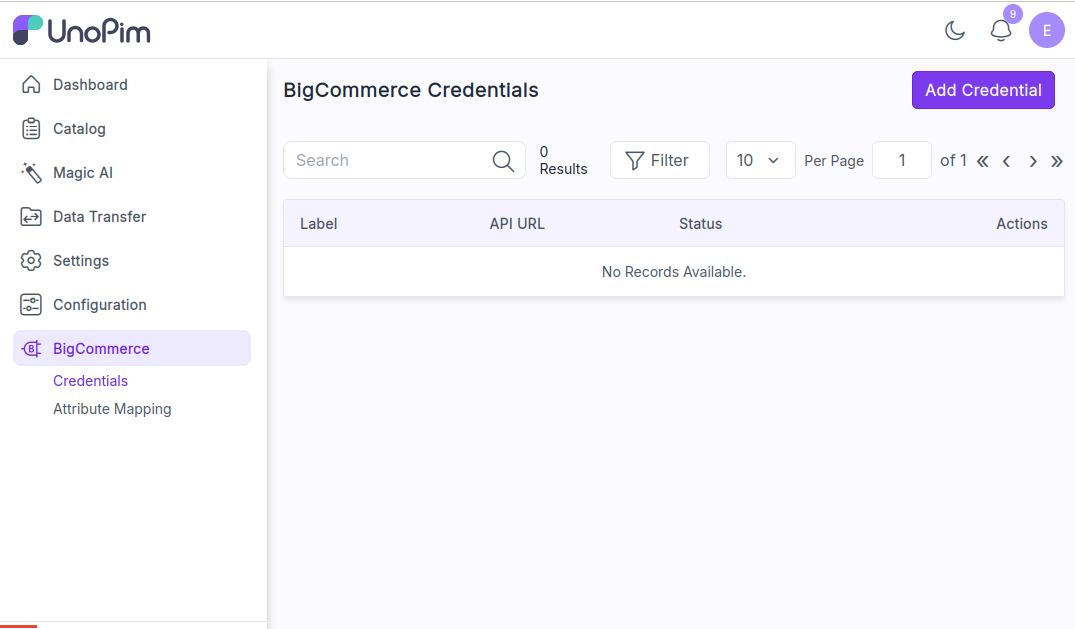Click the notification badge showing 9
The width and height of the screenshot is (1075, 629).
[1013, 14]
